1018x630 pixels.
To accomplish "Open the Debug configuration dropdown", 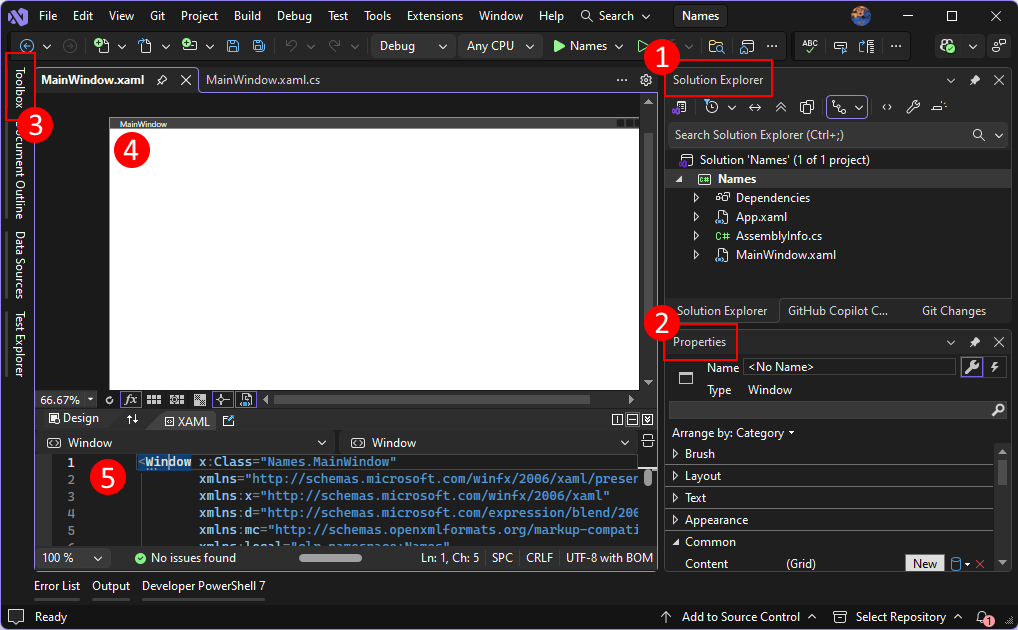I will [412, 45].
